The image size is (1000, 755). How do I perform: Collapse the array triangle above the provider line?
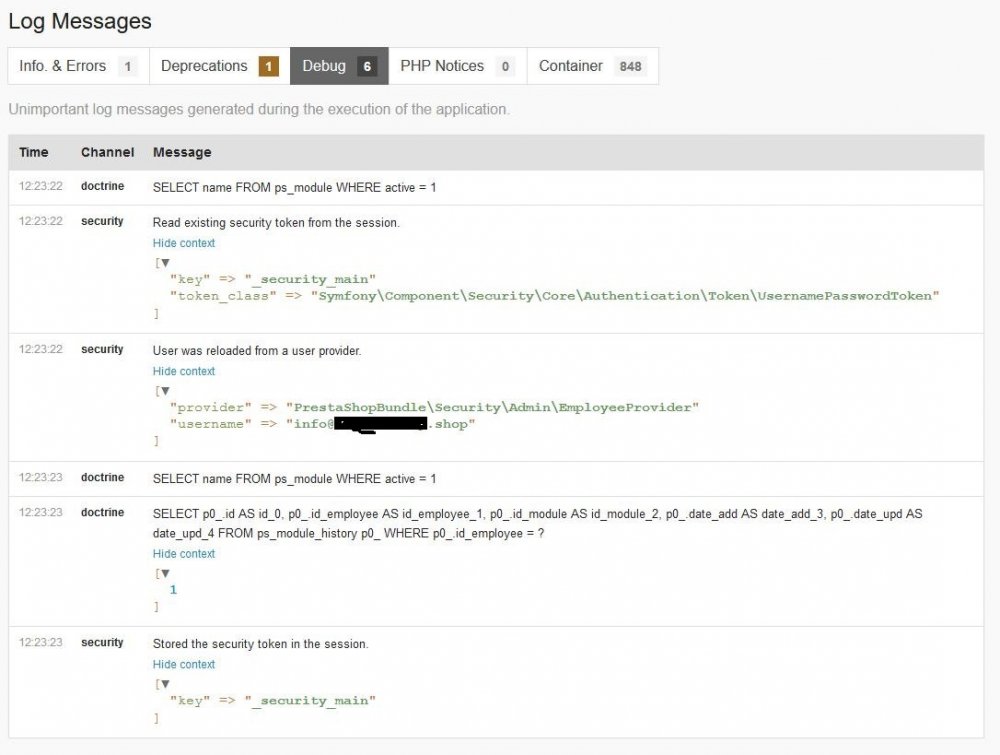point(165,390)
